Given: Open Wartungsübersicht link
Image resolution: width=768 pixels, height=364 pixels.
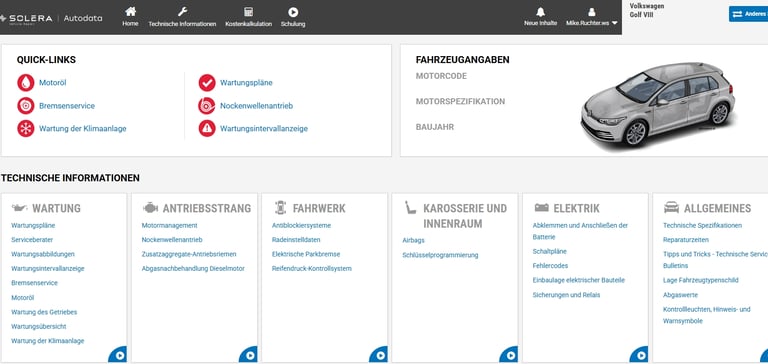Looking at the screenshot, I should point(39,326).
